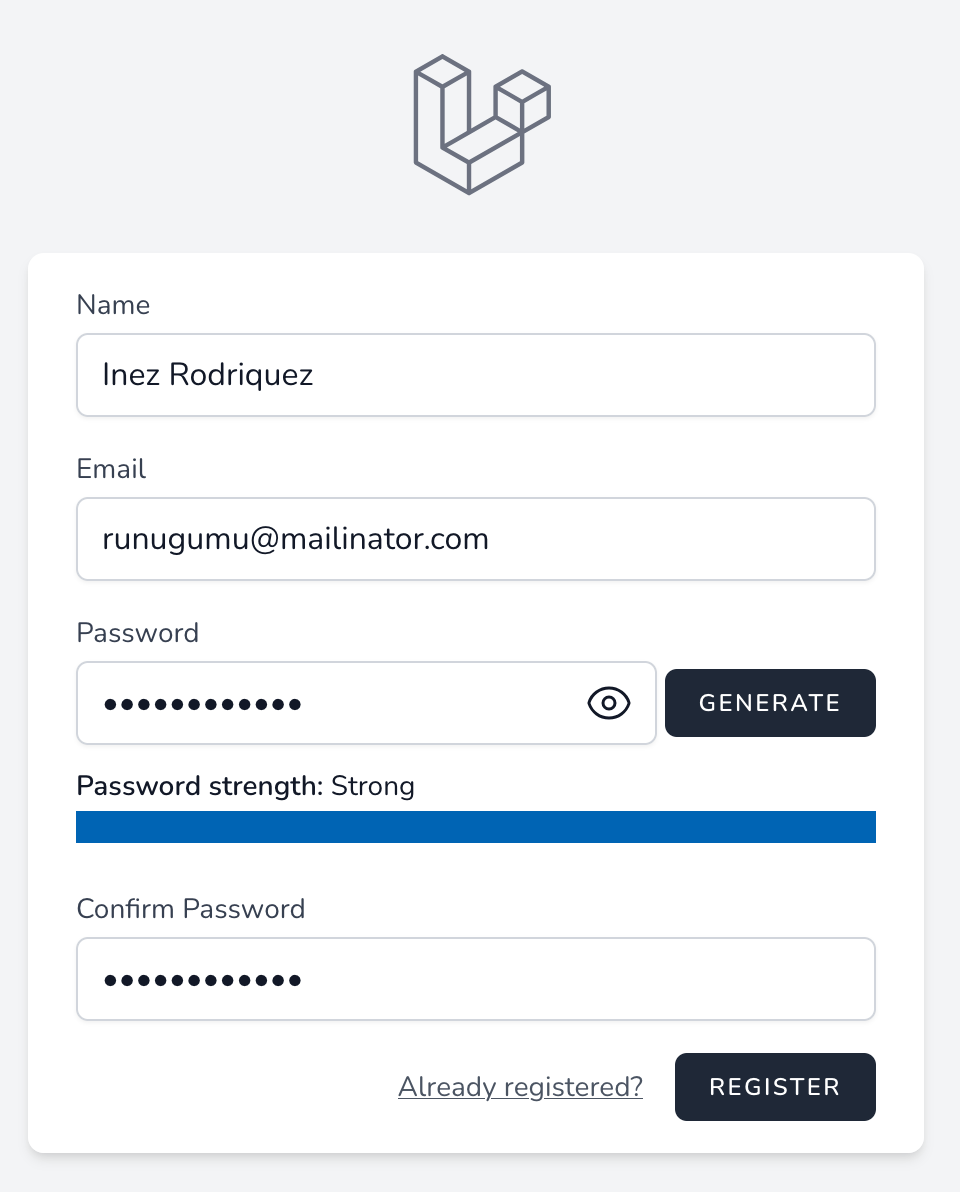Show password using the eye icon
Viewport: 960px width, 1192px height.
(609, 703)
